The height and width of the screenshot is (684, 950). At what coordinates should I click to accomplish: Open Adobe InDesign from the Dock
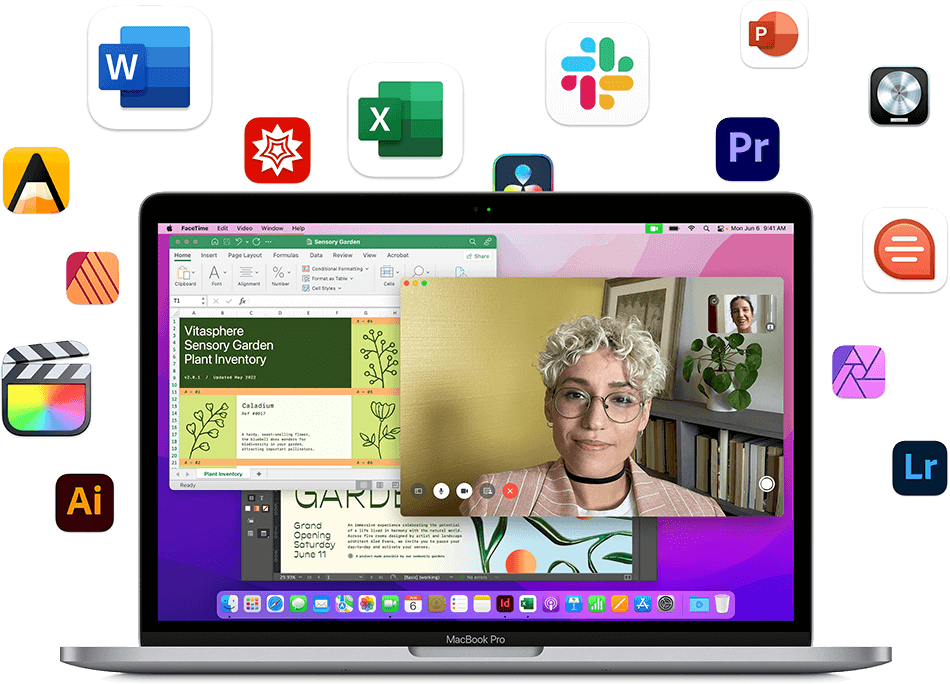tap(505, 604)
